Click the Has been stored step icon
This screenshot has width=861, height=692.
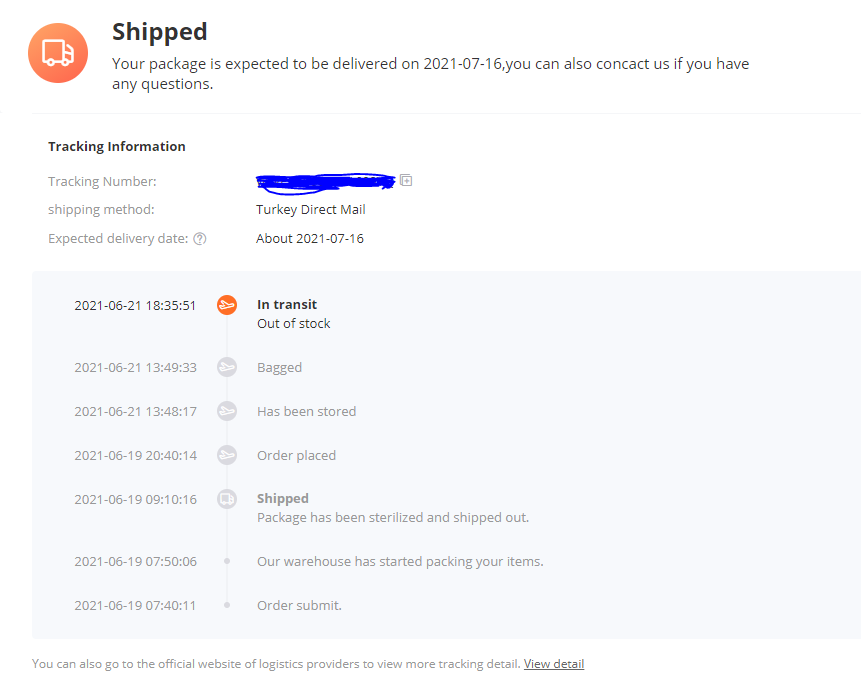227,411
